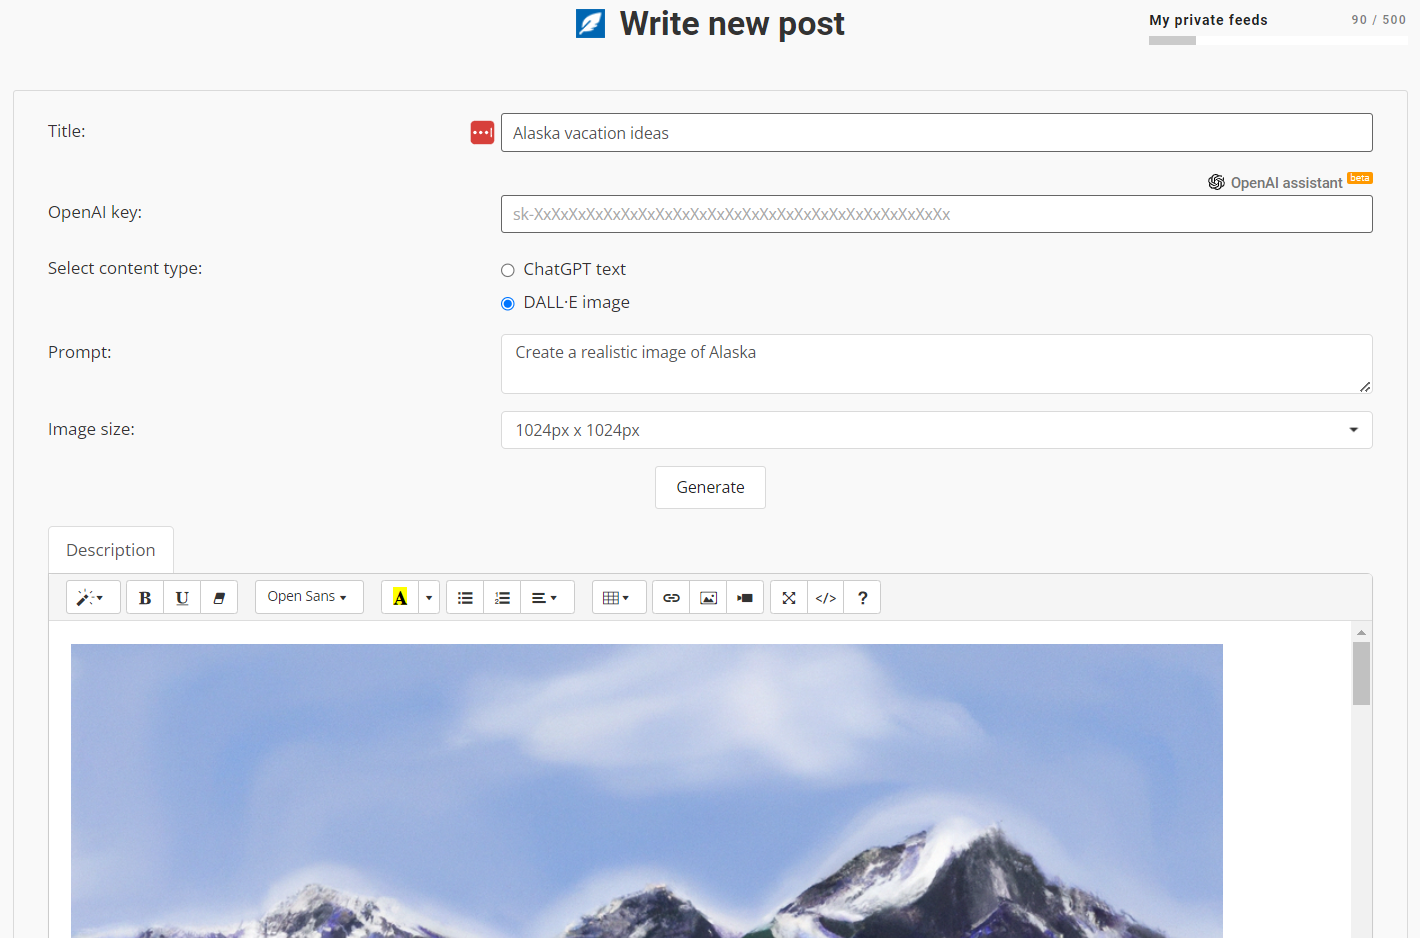
Task: Click the Write new post heading
Action: coord(732,24)
